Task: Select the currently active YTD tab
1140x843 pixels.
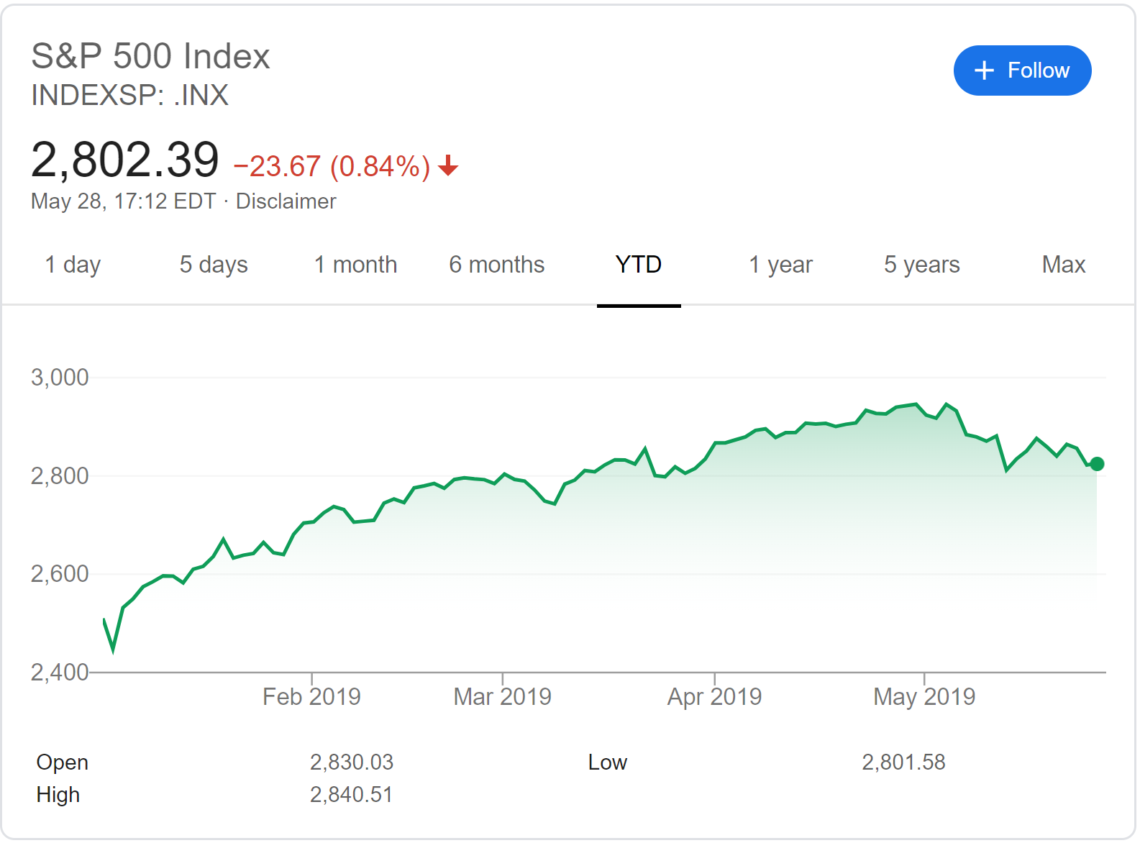Action: (x=638, y=265)
